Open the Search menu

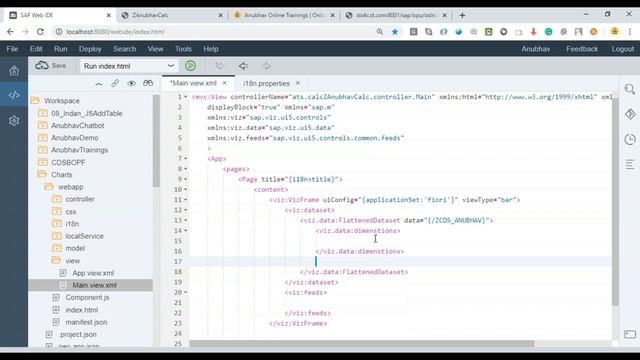124,49
